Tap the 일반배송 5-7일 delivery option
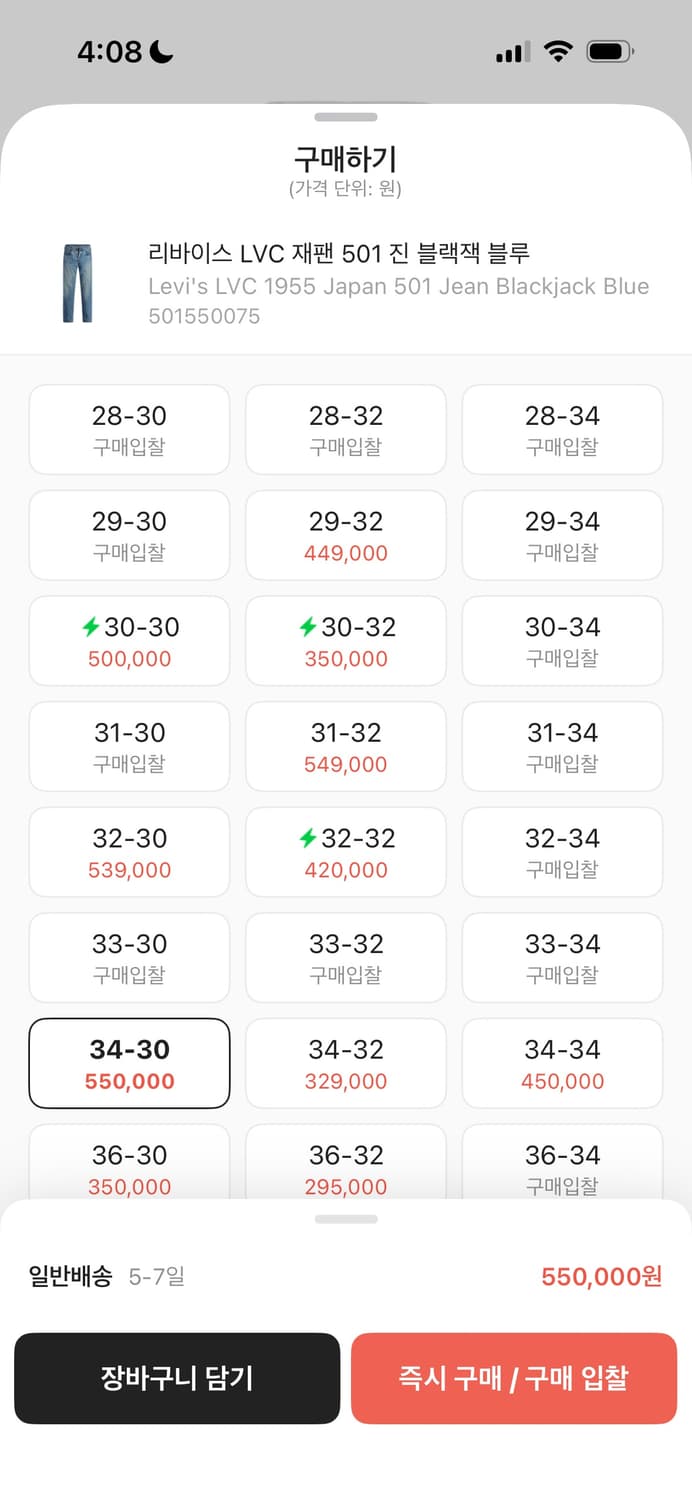The height and width of the screenshot is (1500, 692). [108, 1276]
